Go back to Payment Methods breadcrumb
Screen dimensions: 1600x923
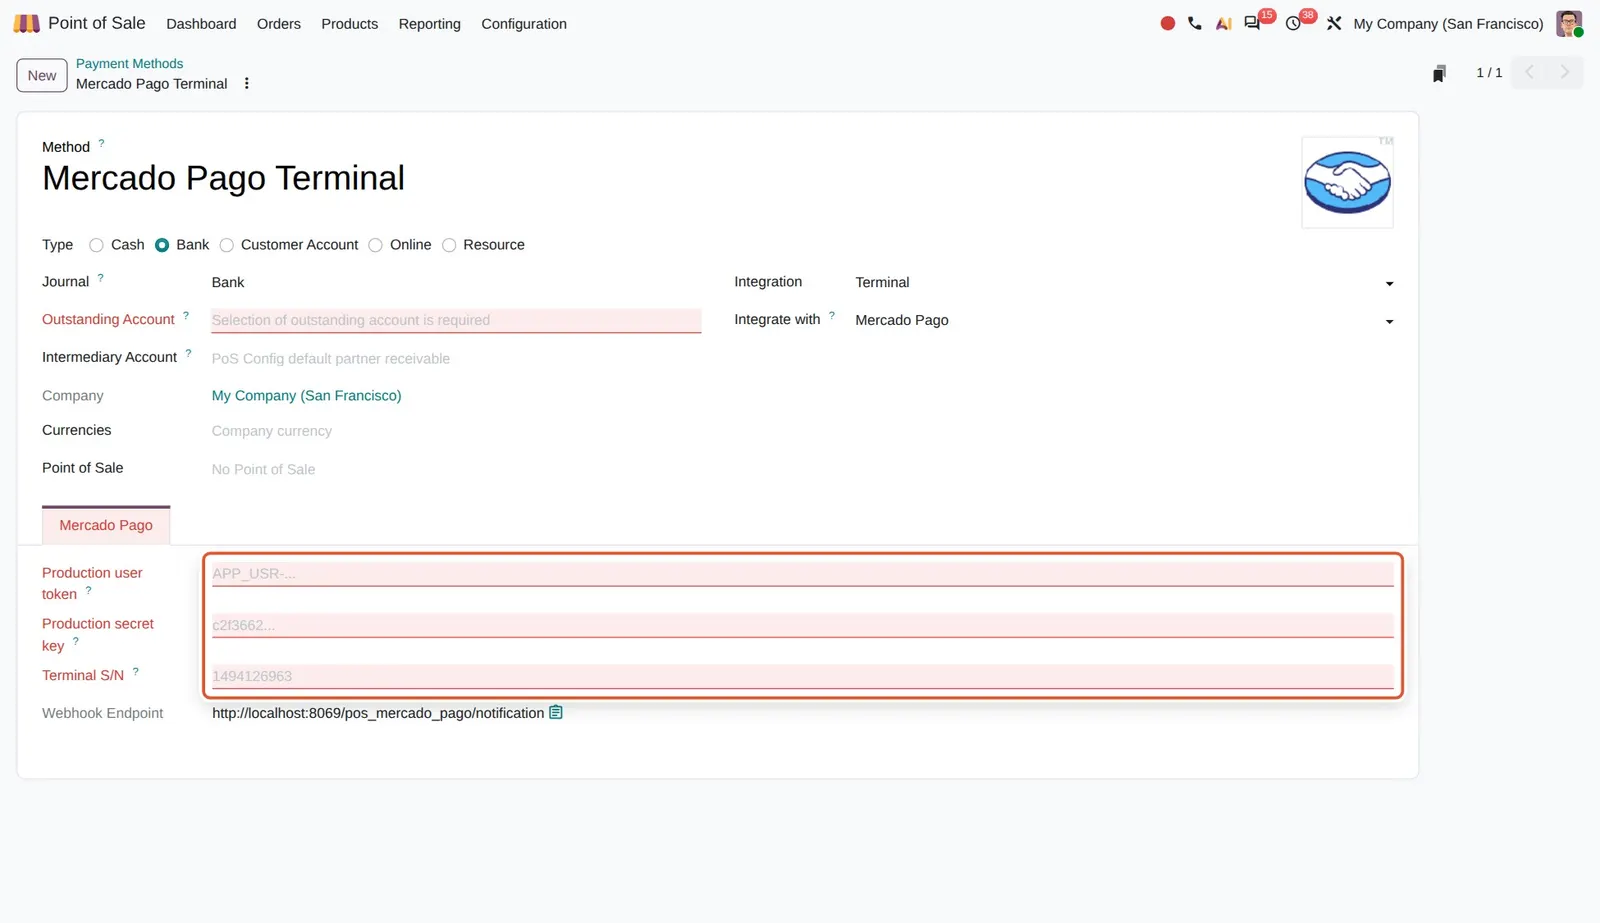click(129, 63)
